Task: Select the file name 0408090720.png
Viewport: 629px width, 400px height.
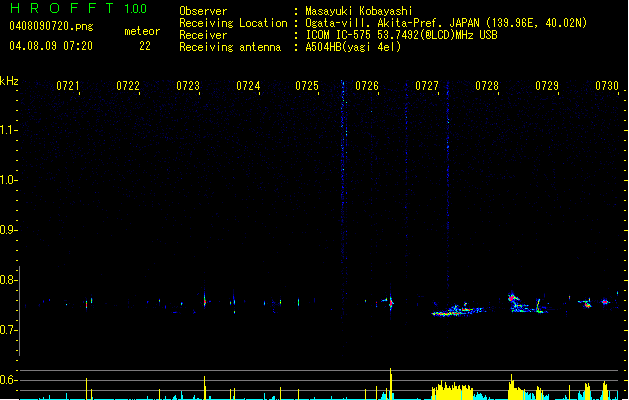Action: point(51,27)
